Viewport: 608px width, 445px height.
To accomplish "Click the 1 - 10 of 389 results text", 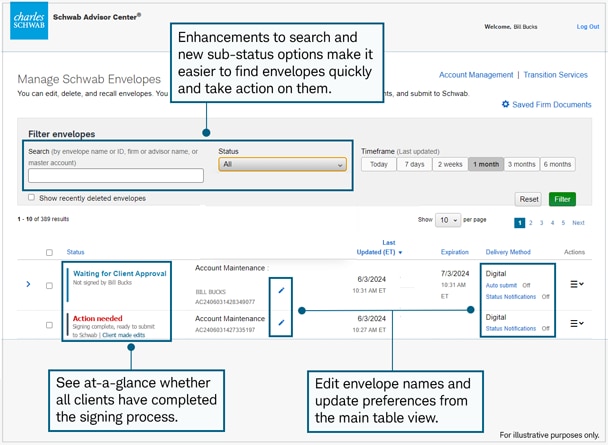I will pyautogui.click(x=43, y=219).
